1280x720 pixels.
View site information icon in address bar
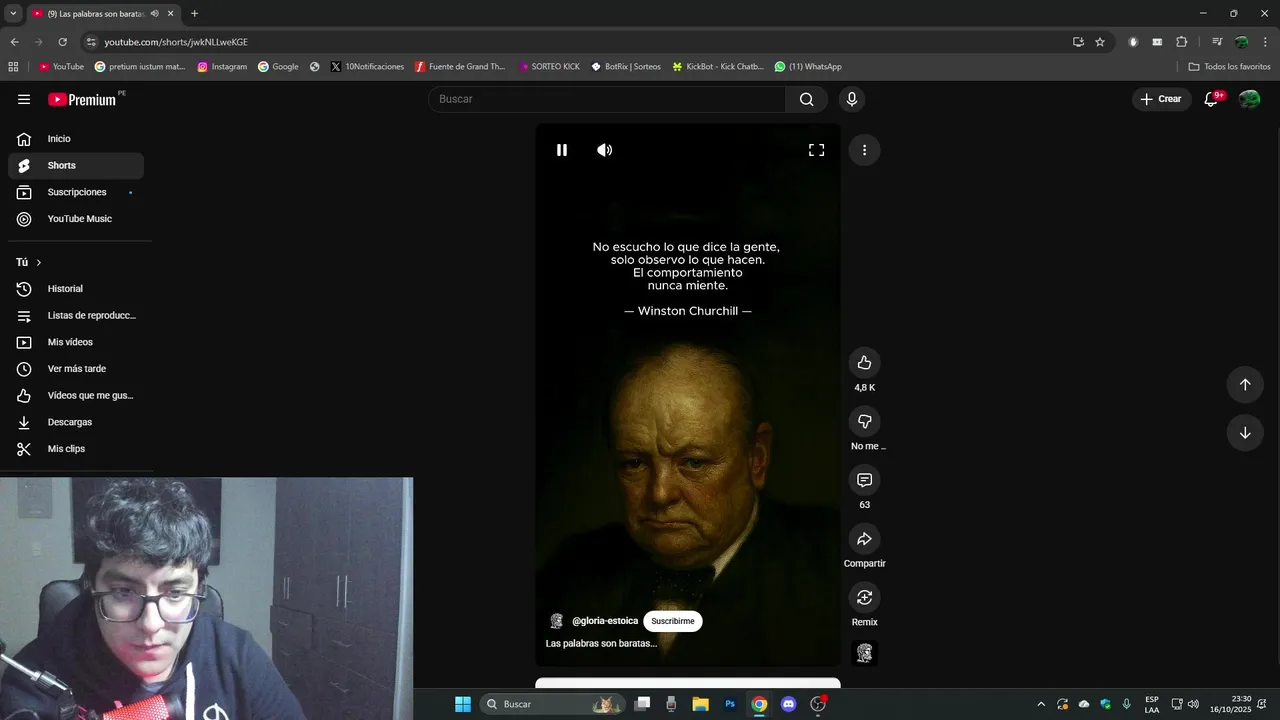(x=91, y=42)
